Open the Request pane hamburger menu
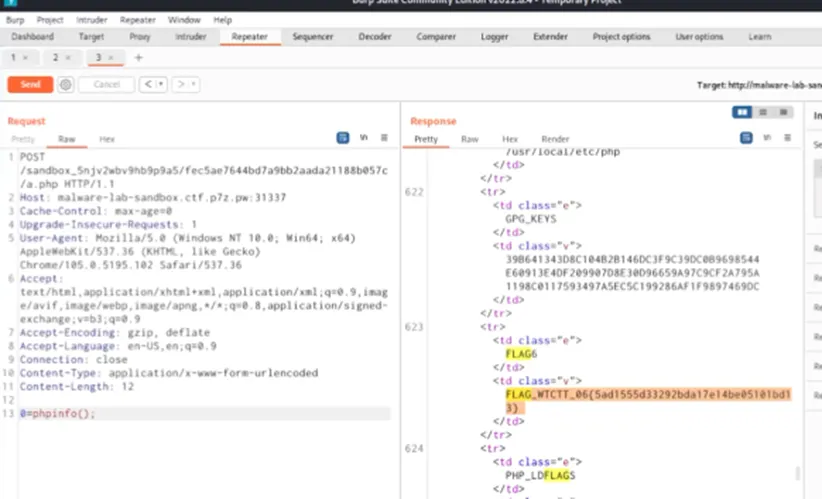The image size is (822, 499). coord(384,138)
